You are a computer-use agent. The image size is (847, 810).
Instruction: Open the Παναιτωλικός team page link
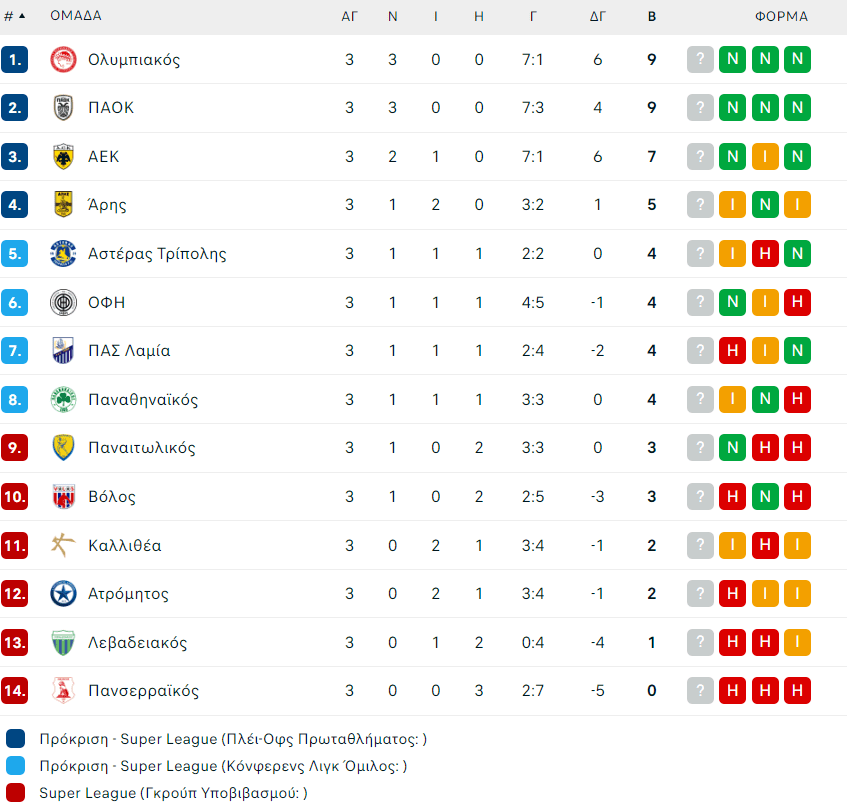click(141, 448)
